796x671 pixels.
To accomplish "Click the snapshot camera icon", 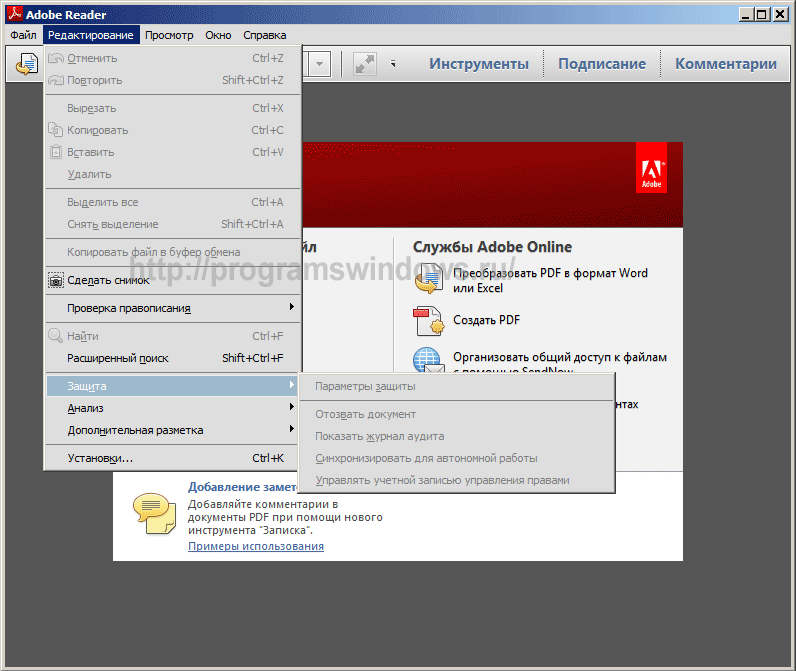I will [56, 280].
